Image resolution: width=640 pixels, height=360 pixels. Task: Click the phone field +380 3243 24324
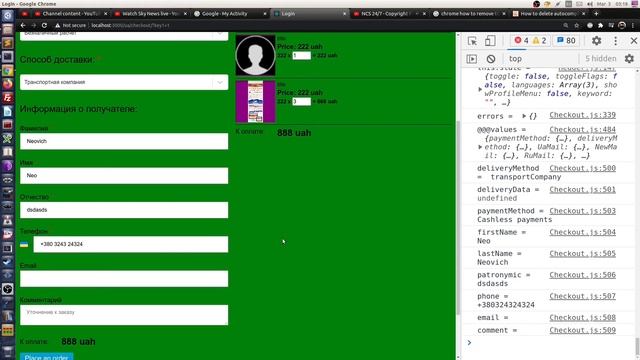(131, 244)
